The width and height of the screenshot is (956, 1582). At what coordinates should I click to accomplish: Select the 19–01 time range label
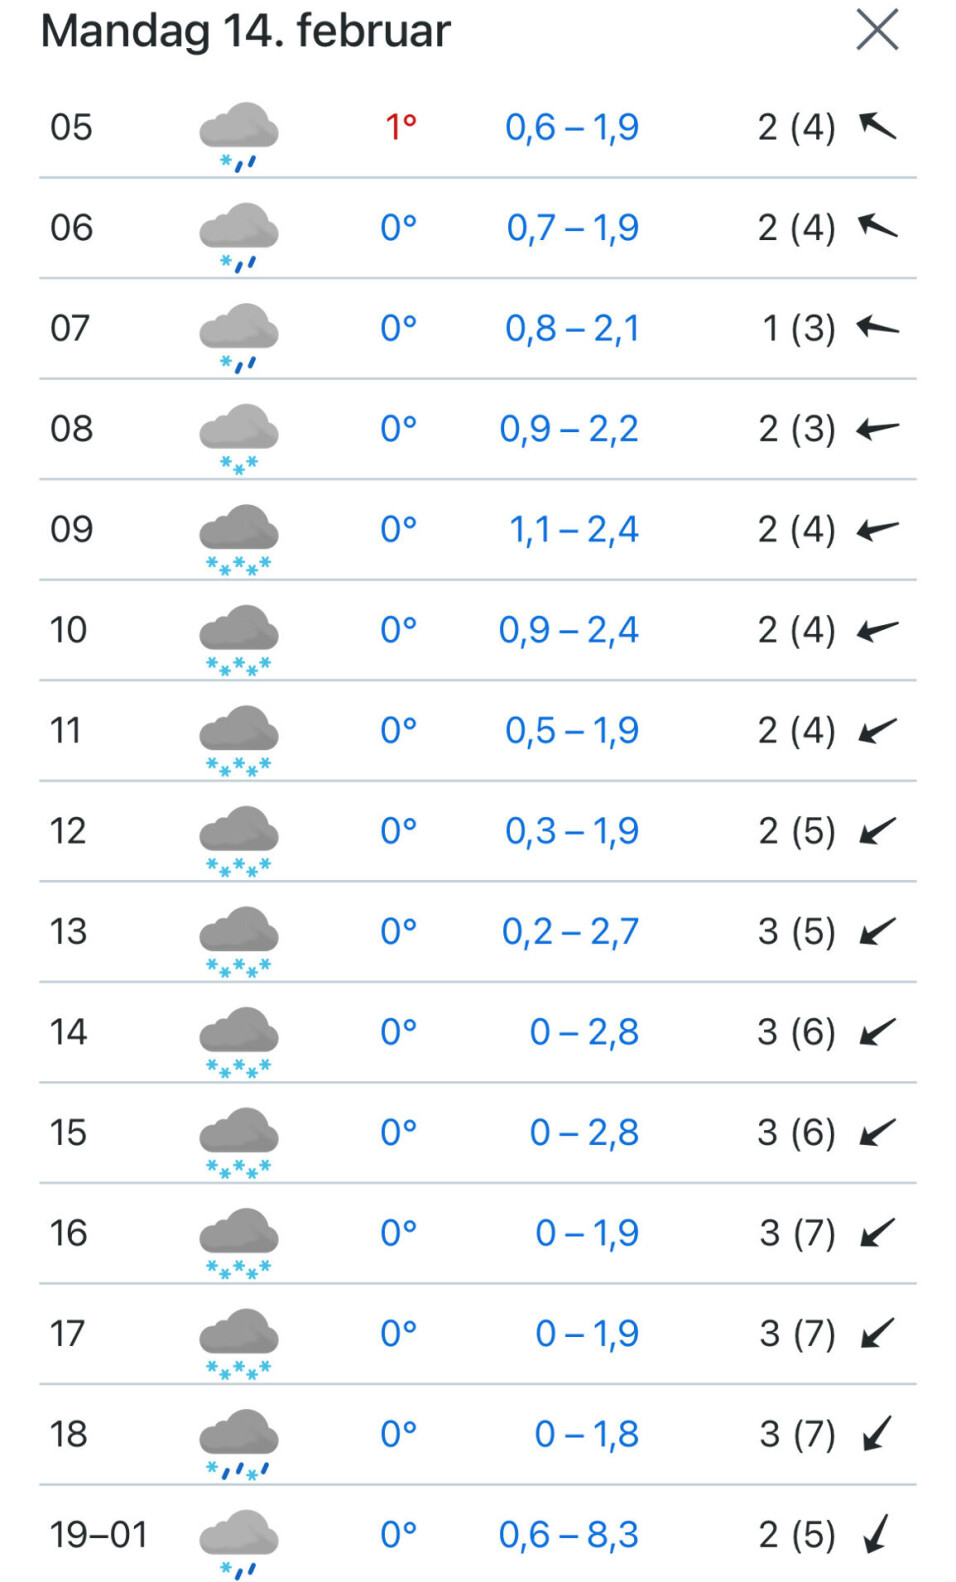pos(98,1534)
